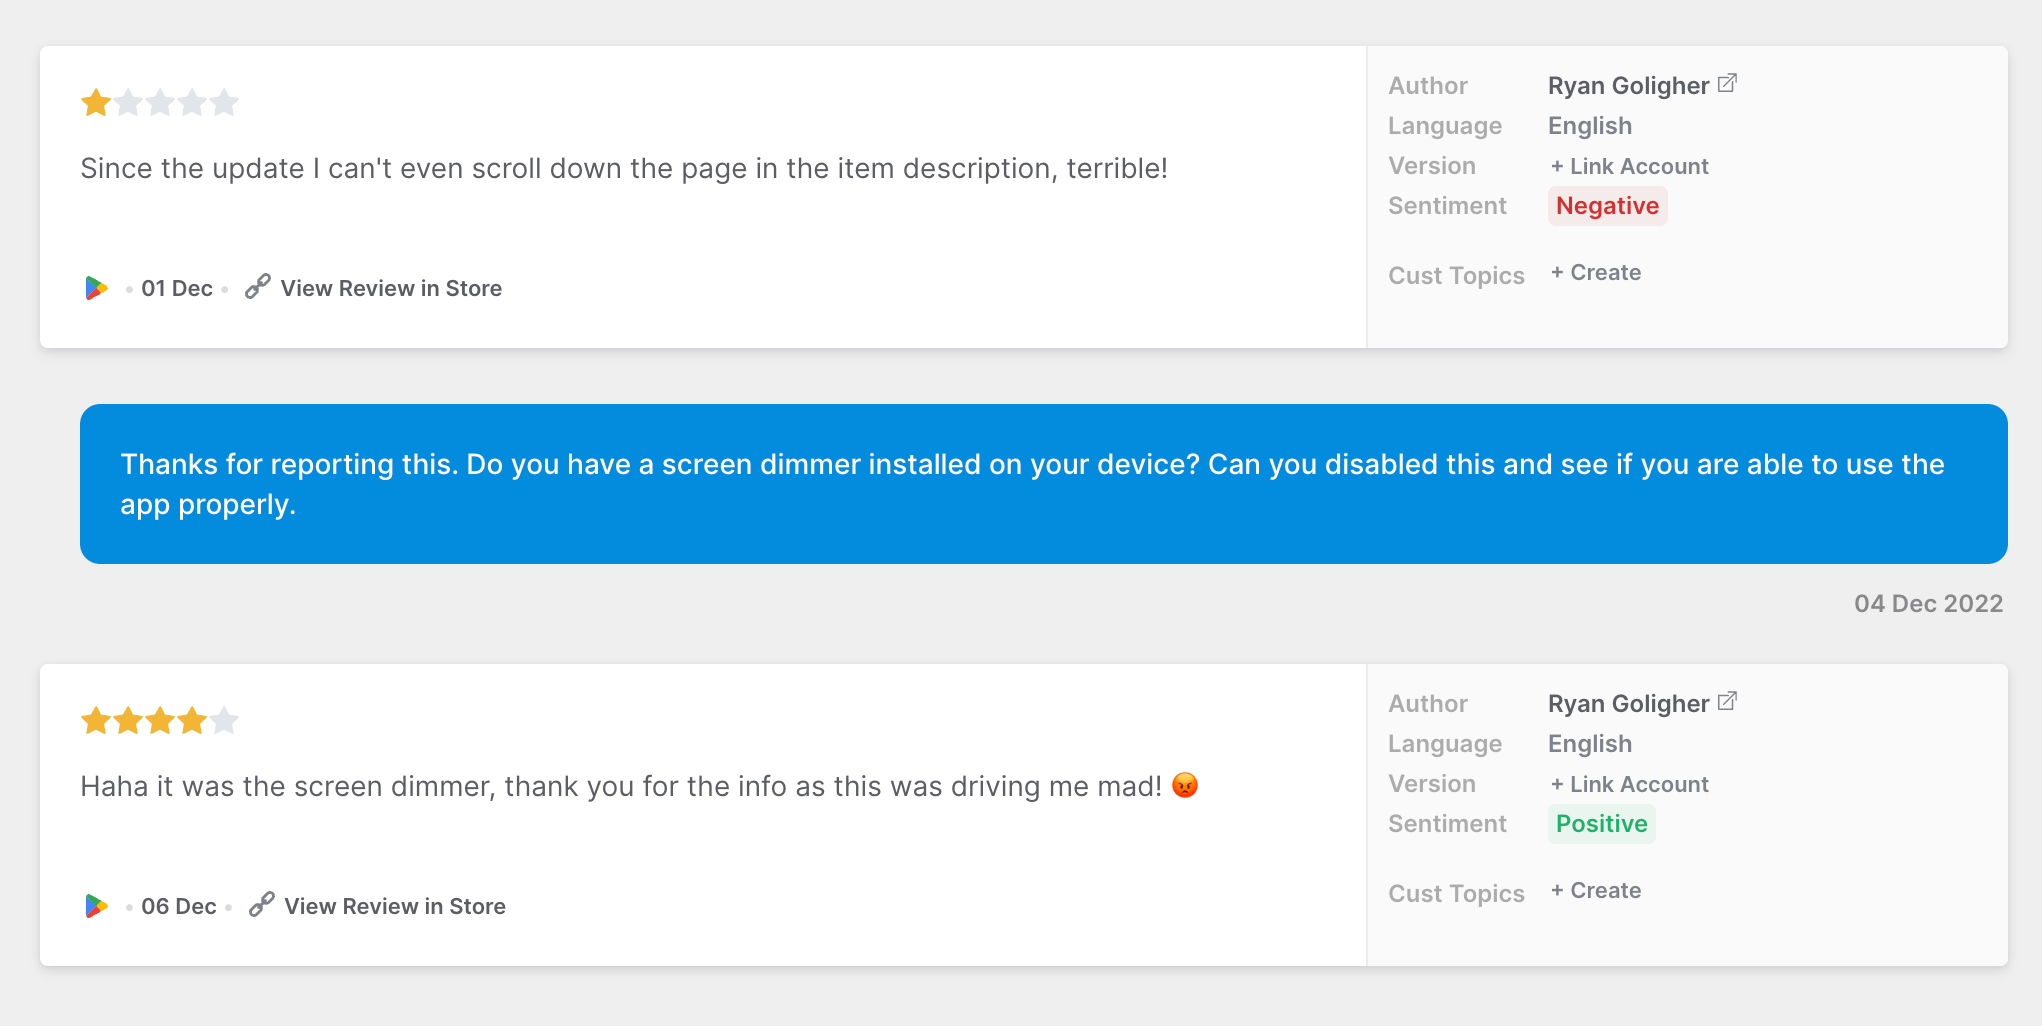Click the one-star rating in the first review

(160, 103)
